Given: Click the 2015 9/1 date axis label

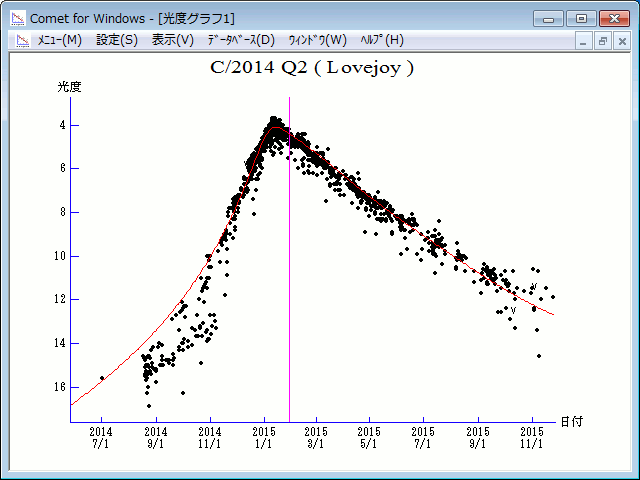Looking at the screenshot, I should coord(478,438).
